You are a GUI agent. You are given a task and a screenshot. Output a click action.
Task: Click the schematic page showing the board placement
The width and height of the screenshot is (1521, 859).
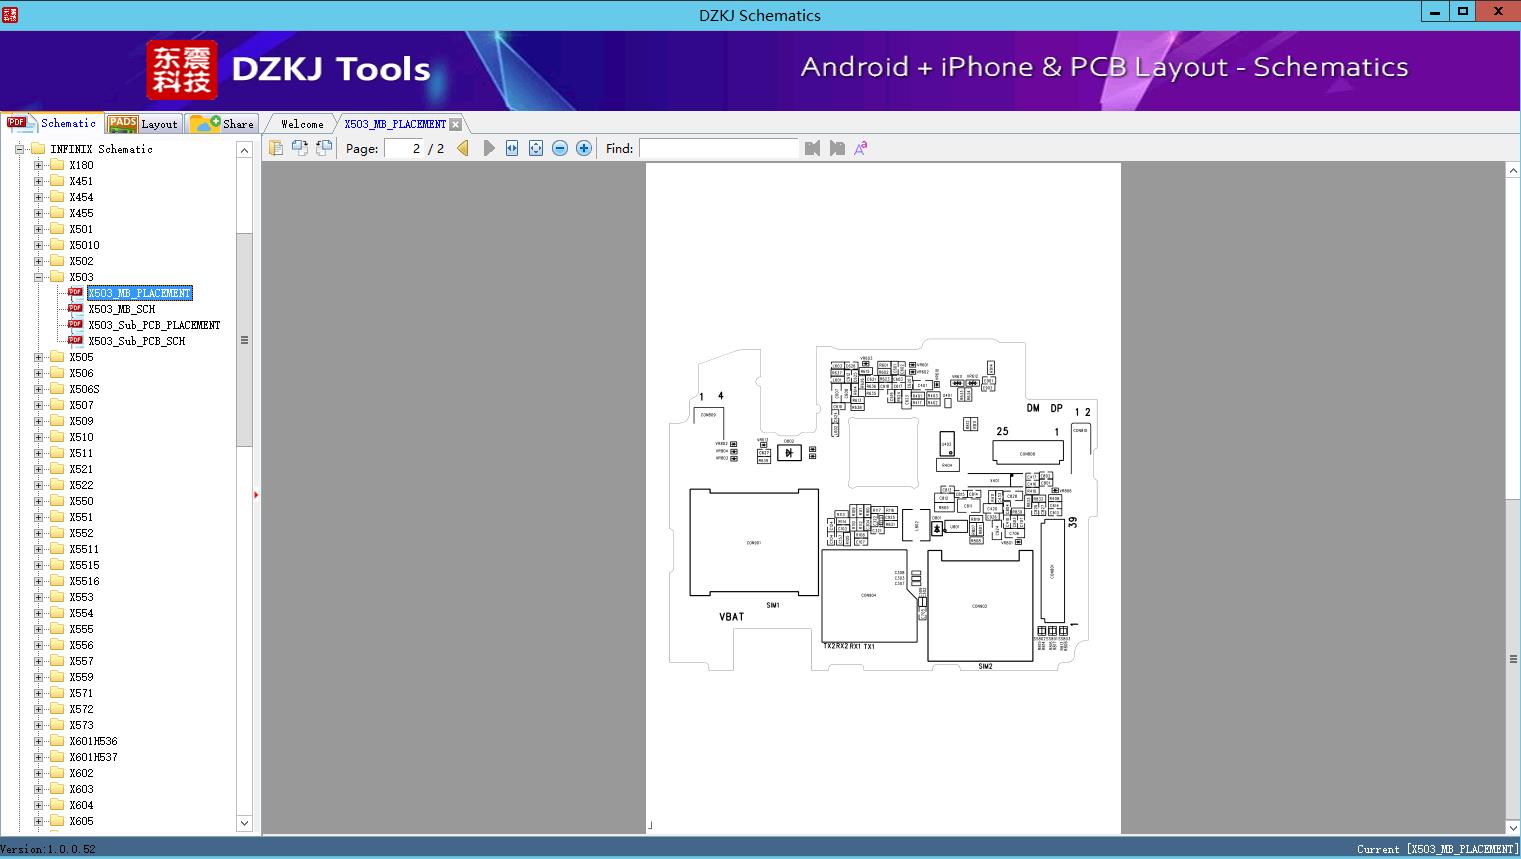pyautogui.click(x=883, y=498)
